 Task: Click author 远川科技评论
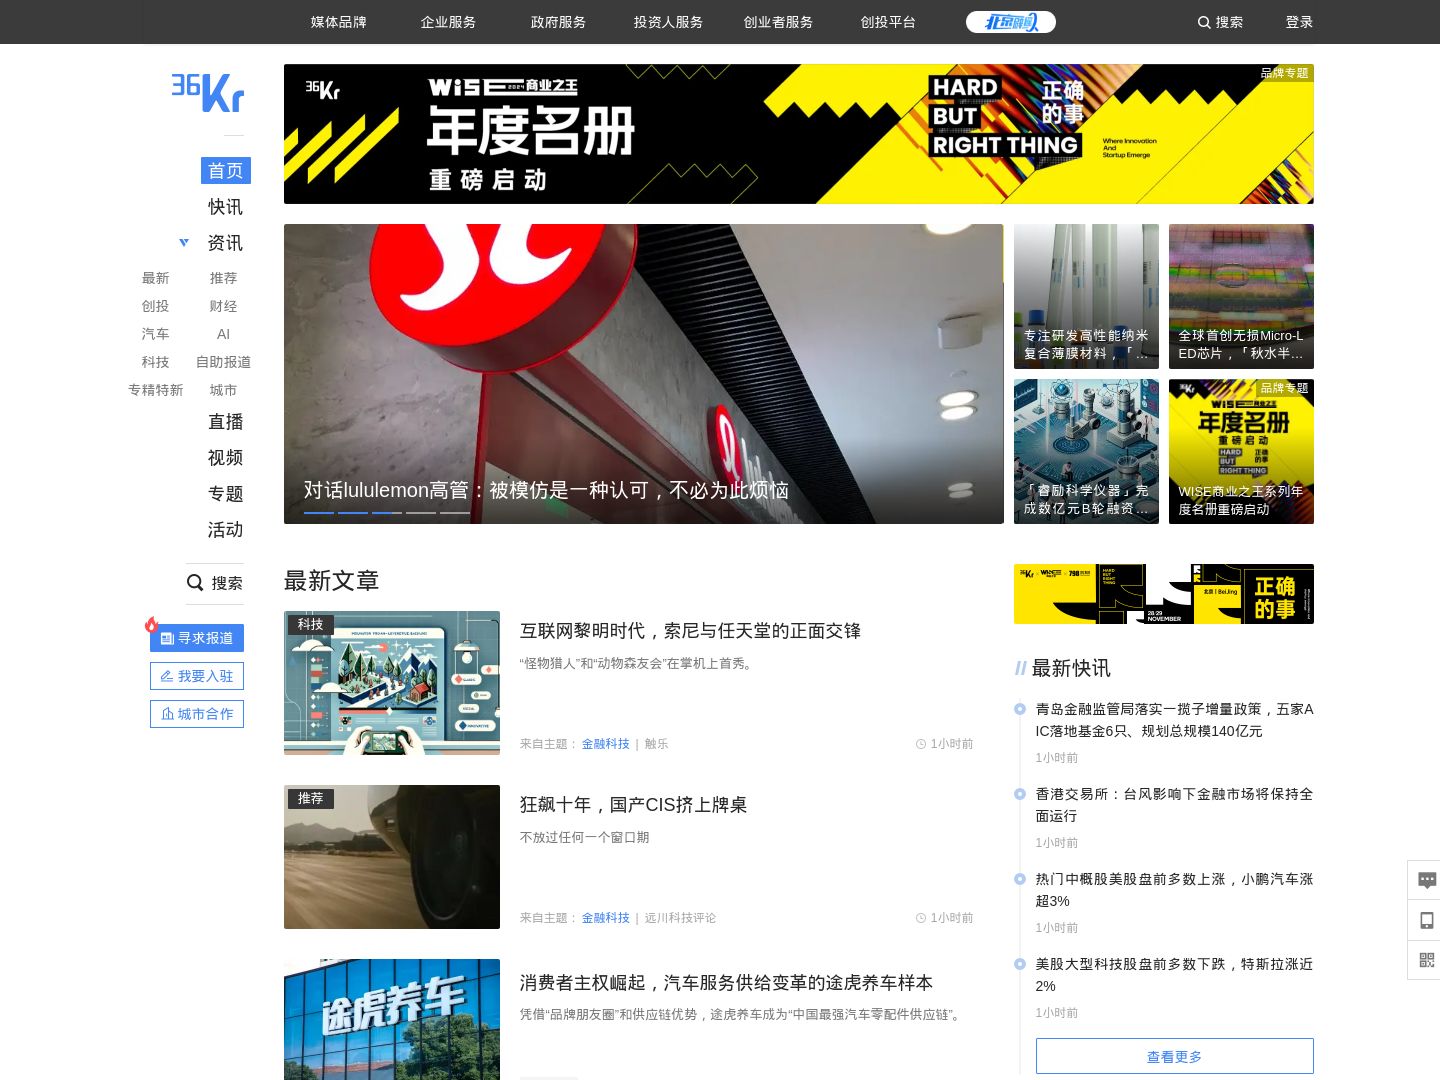tap(680, 918)
